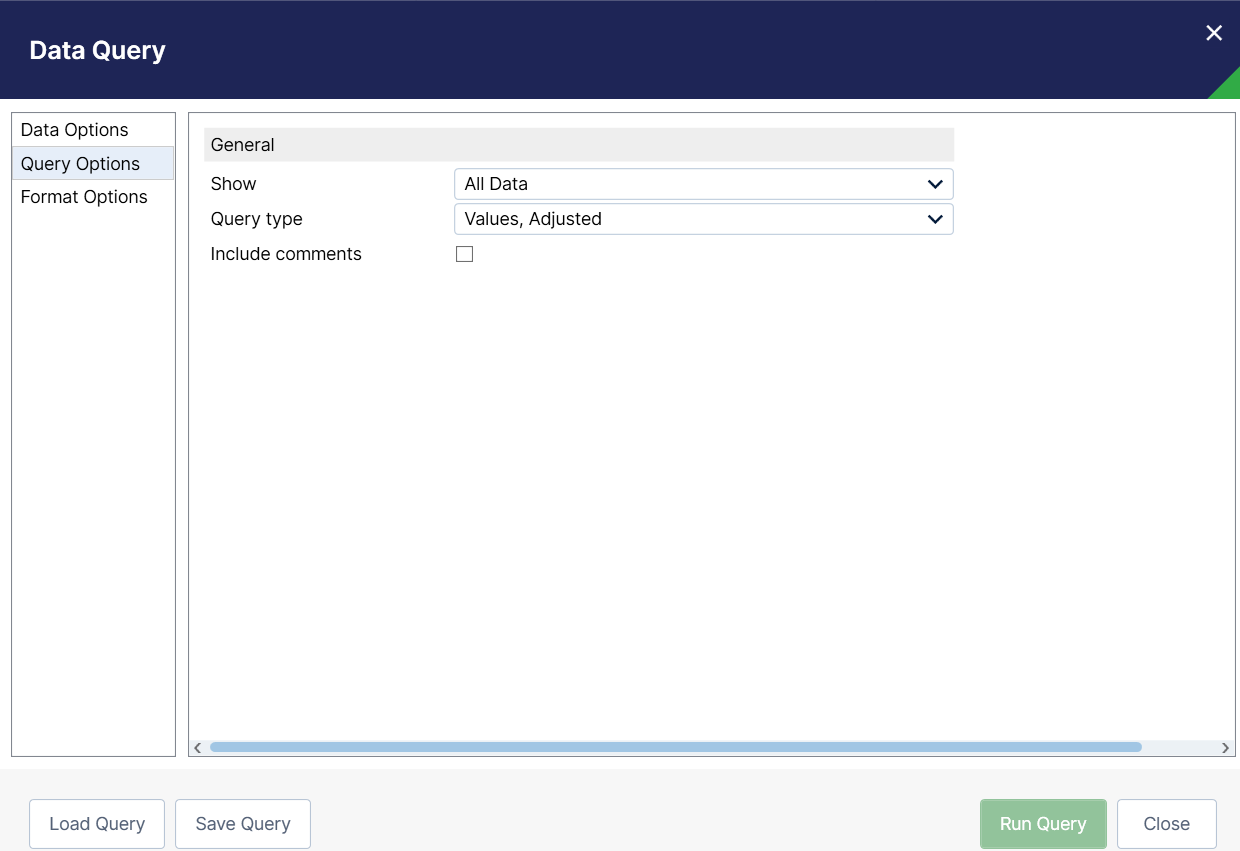Click the left scroll arrow on horizontal scrollbar
The image size is (1240, 851).
[198, 748]
